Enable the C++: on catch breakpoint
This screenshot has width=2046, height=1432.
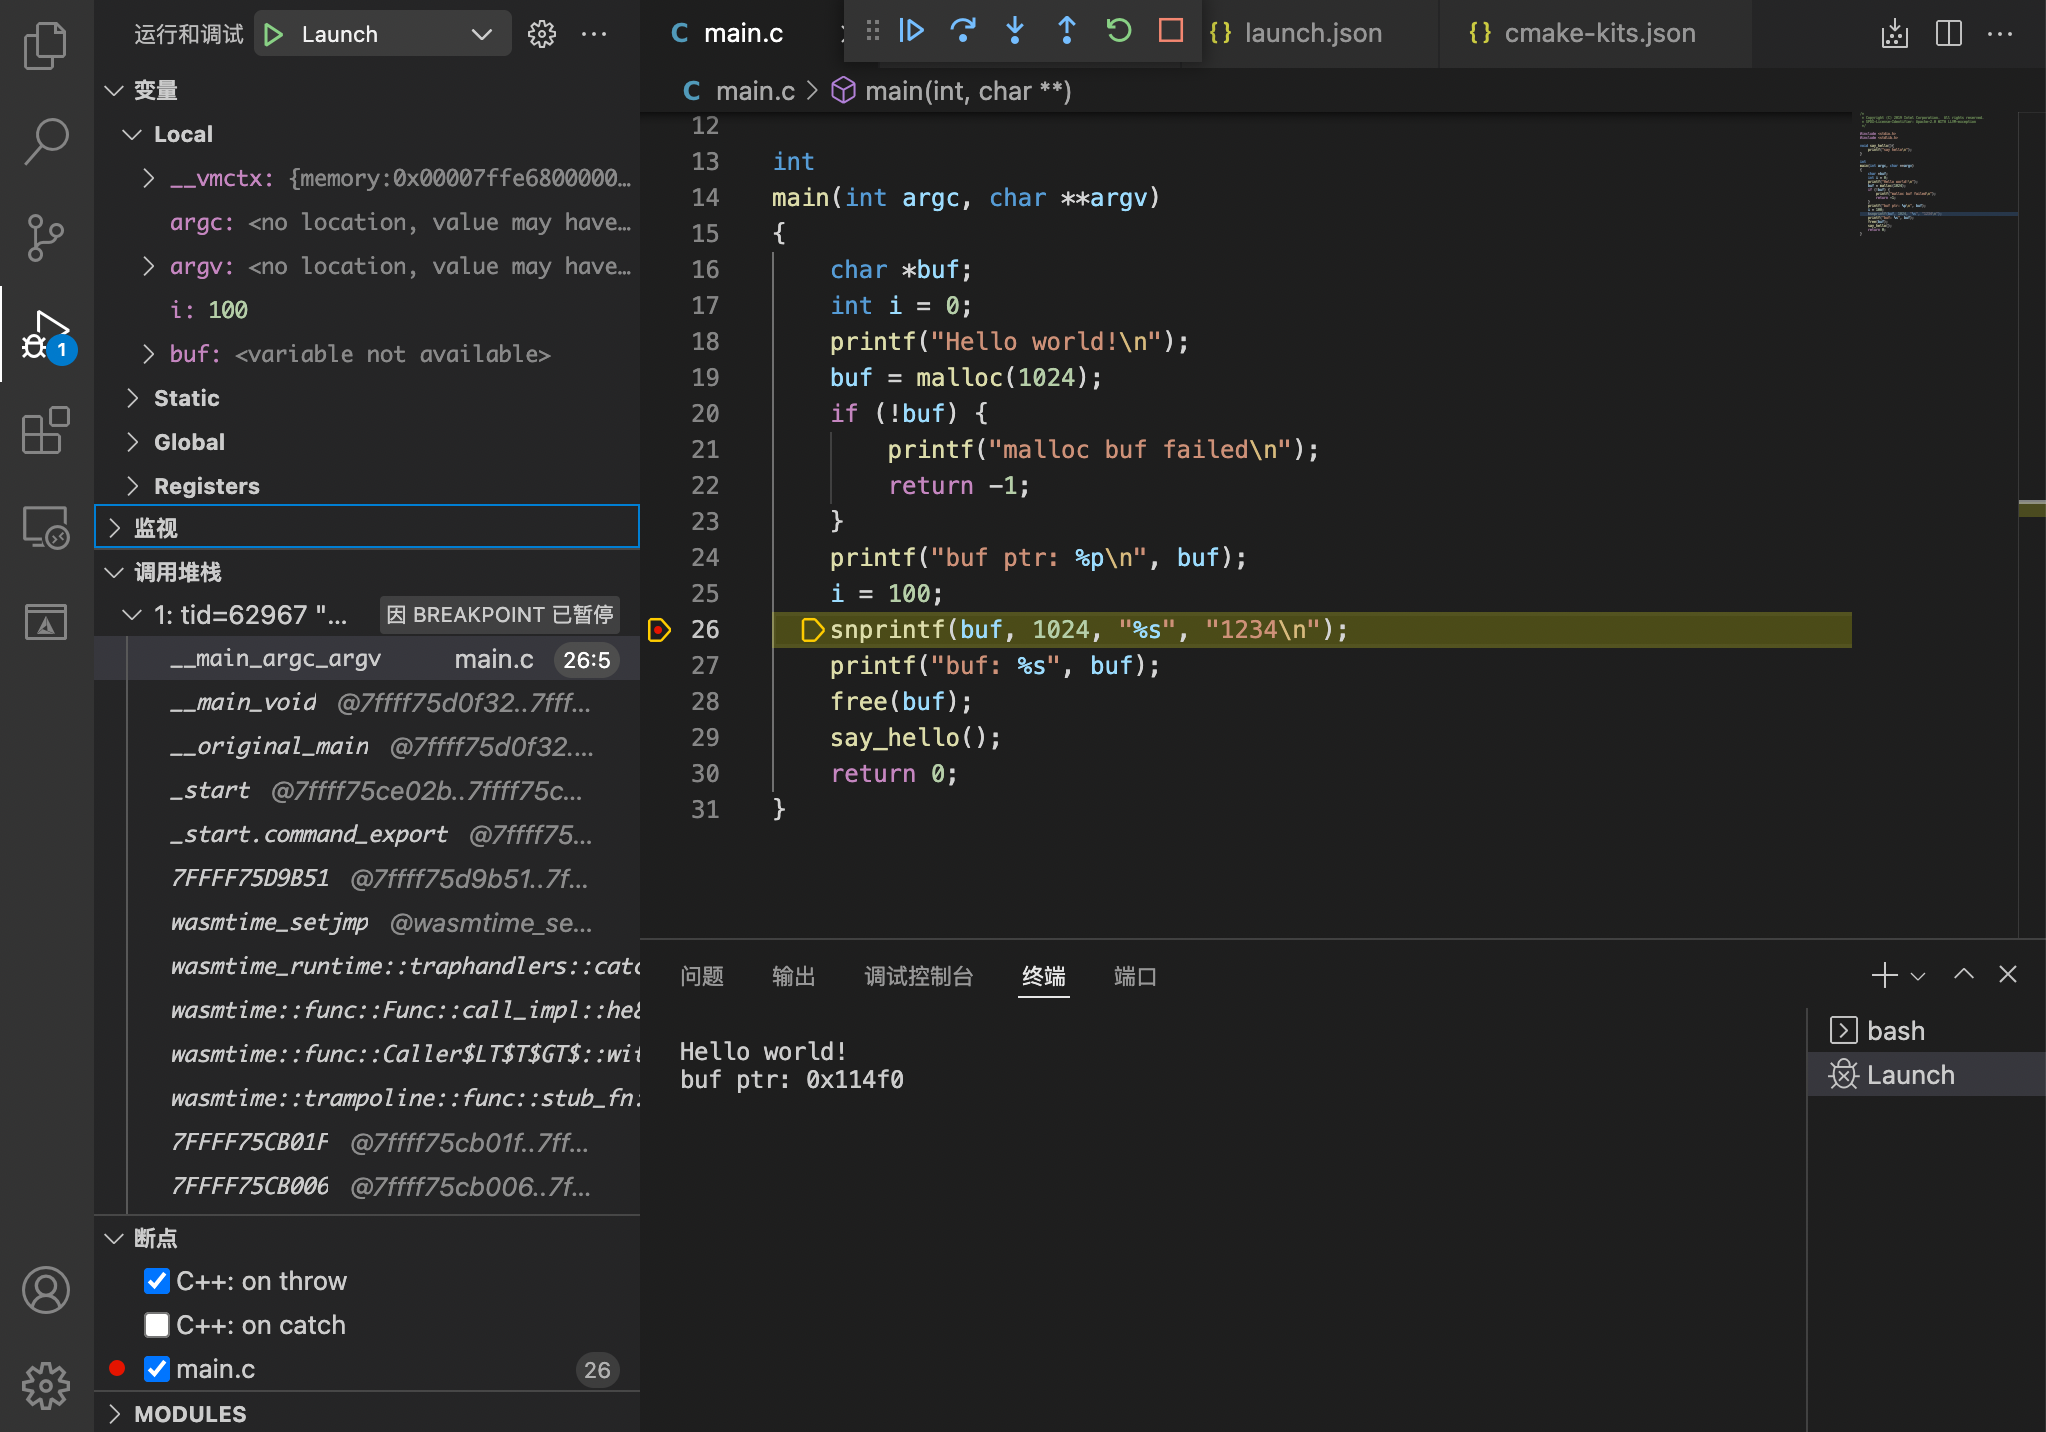pos(157,1325)
